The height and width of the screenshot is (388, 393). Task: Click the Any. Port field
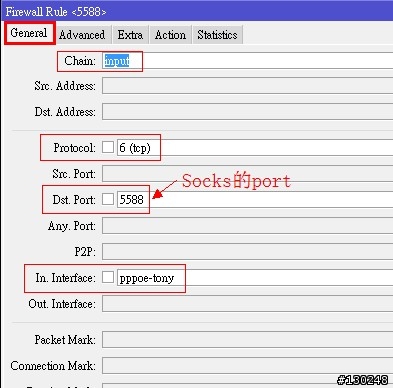click(x=247, y=226)
